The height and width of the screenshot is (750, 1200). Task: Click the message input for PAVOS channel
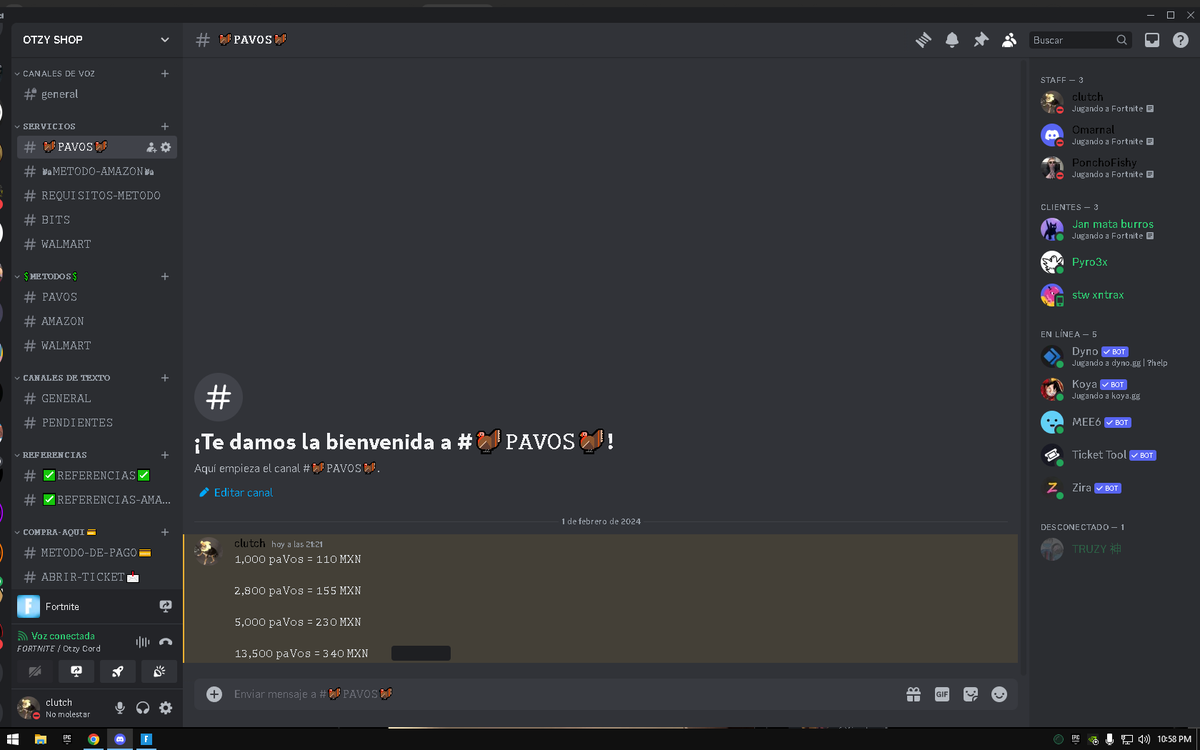click(x=560, y=694)
